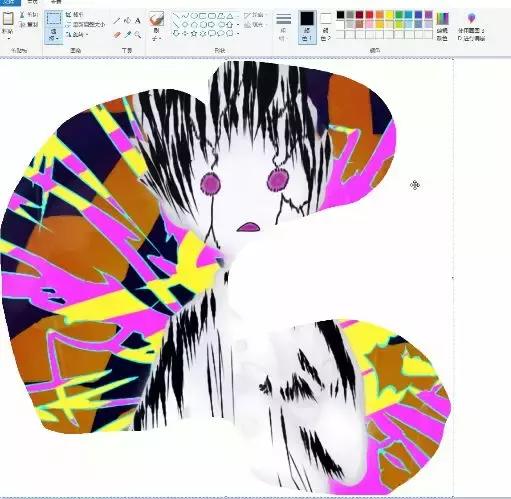Select the rectangular Selection tool
Screen dimensions: 511x499
54,19
